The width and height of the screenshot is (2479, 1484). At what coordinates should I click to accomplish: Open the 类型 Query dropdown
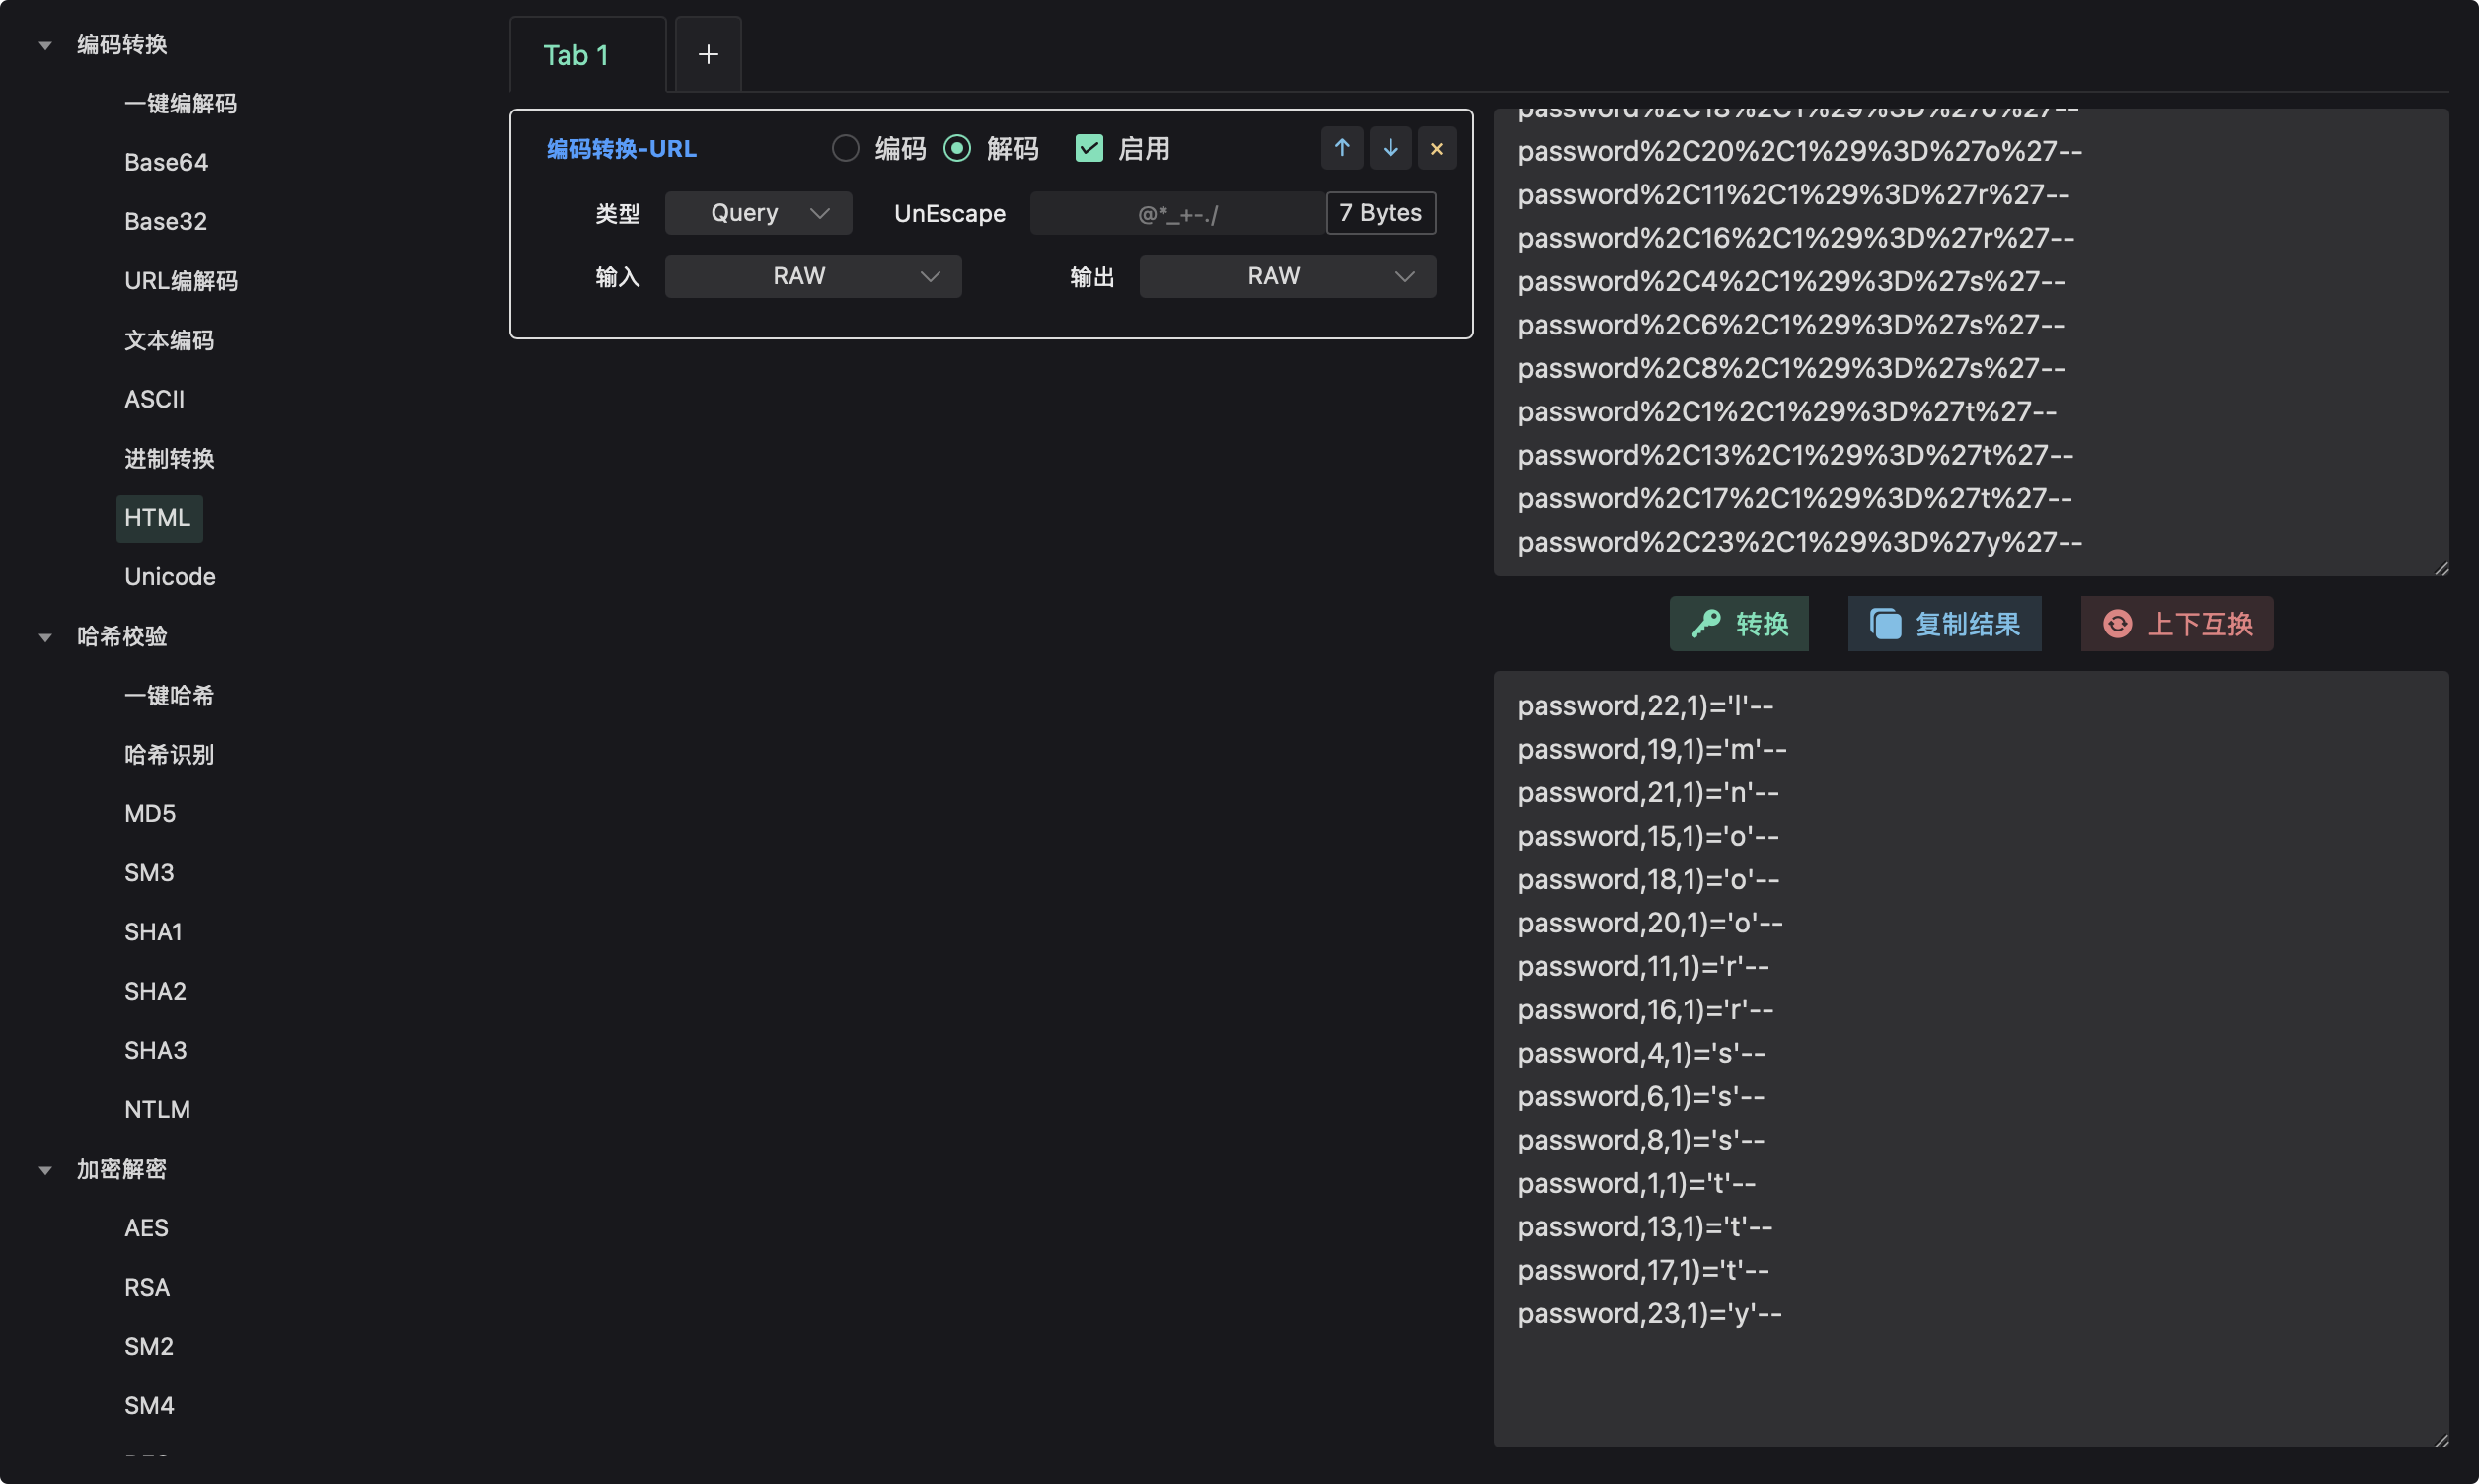[758, 213]
